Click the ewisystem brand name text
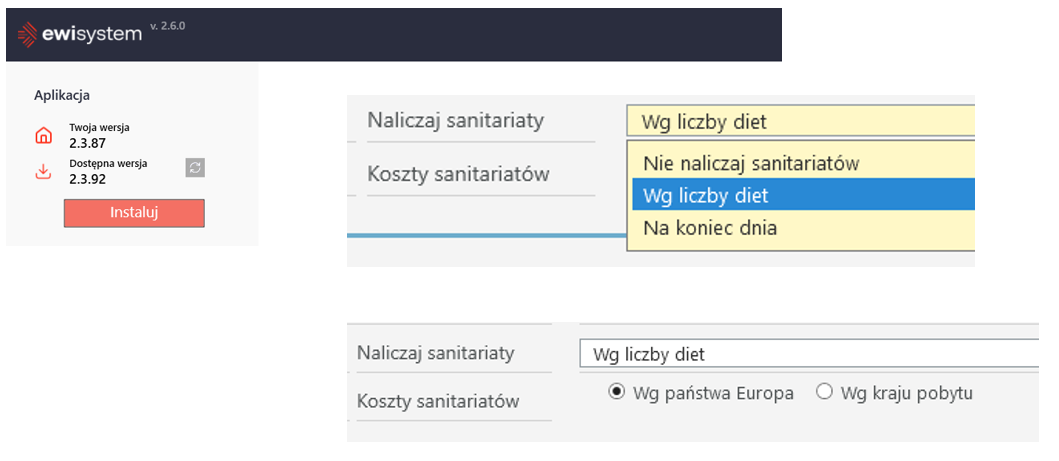Viewport: 1059px width, 461px height. [x=92, y=34]
